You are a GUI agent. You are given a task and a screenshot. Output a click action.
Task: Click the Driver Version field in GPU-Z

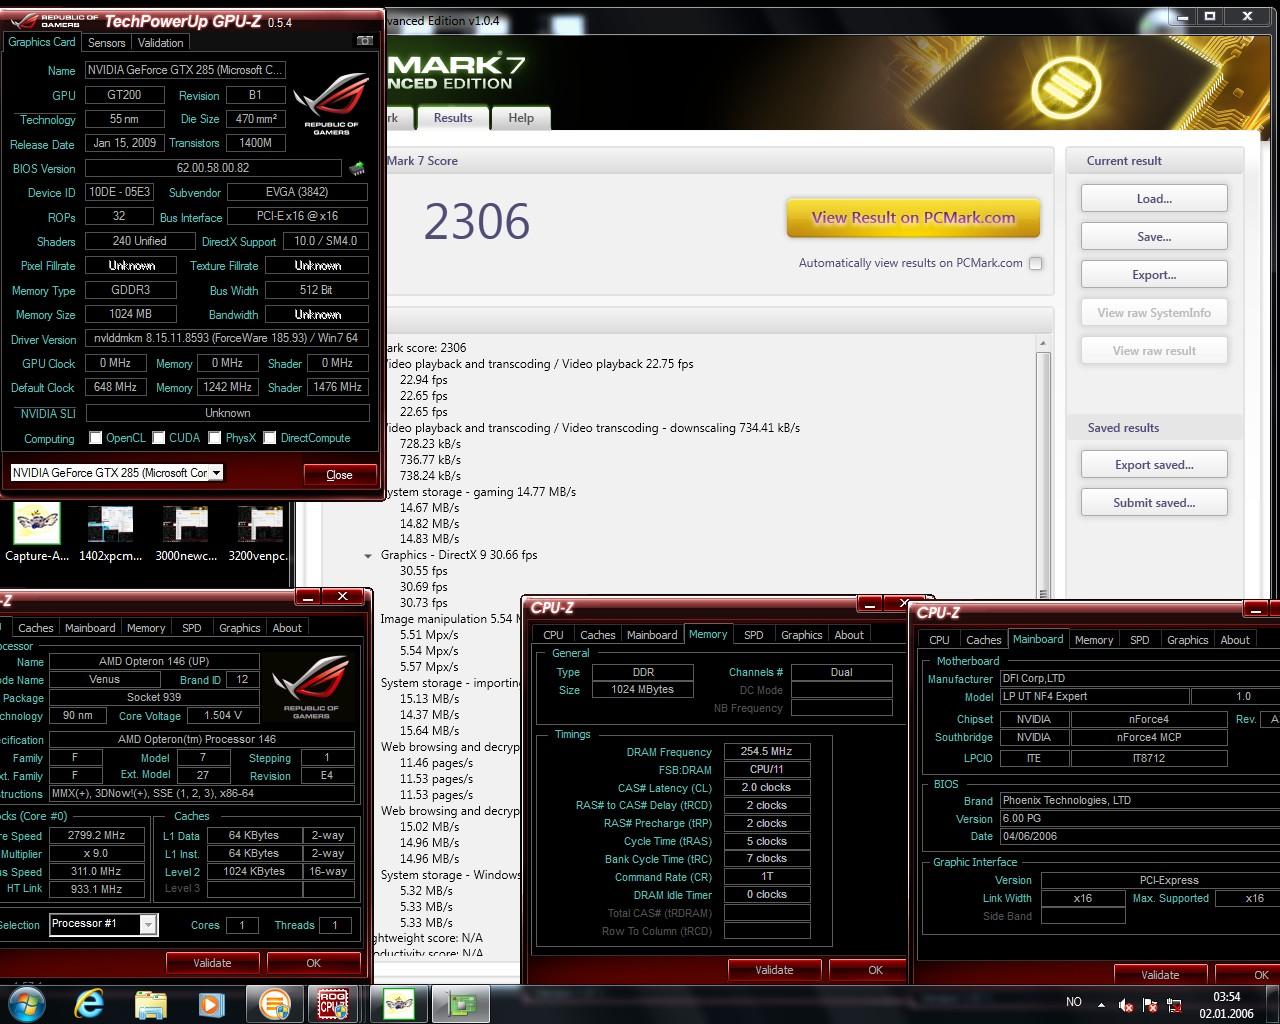(227, 339)
